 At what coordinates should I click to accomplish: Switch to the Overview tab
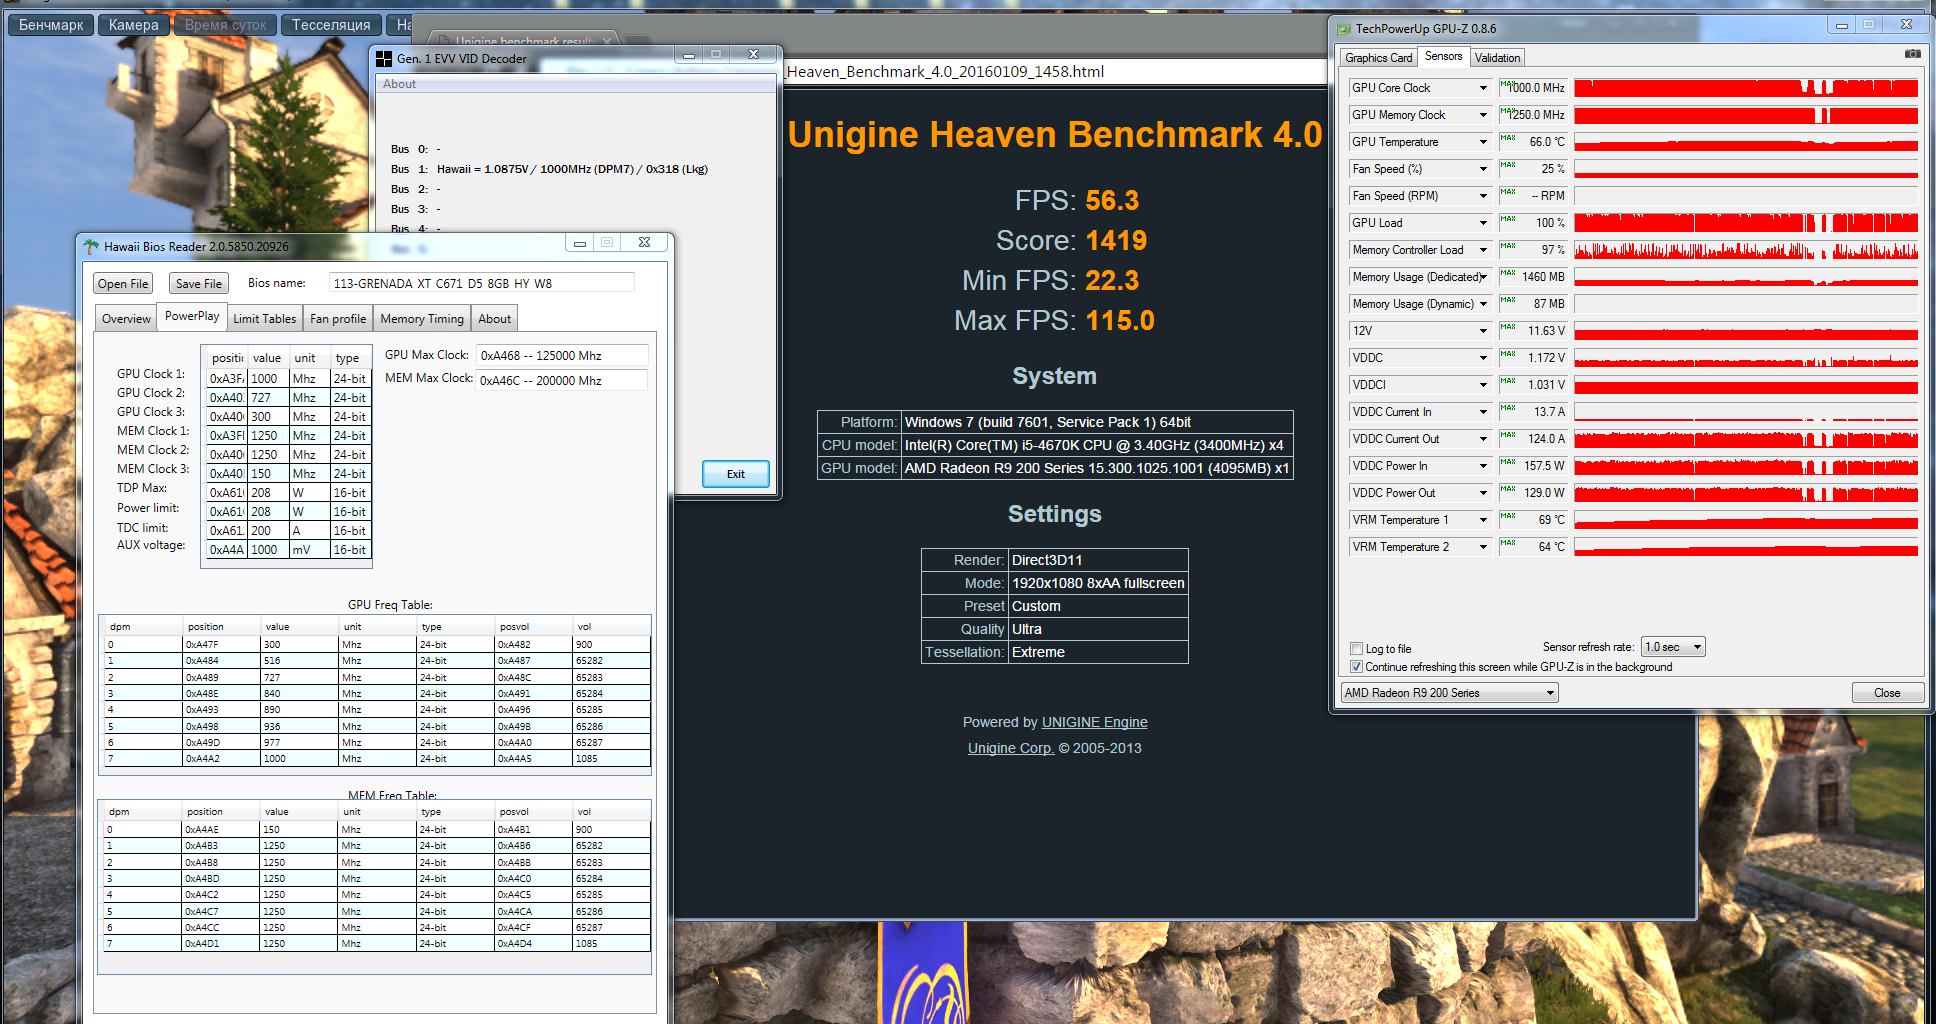(126, 319)
